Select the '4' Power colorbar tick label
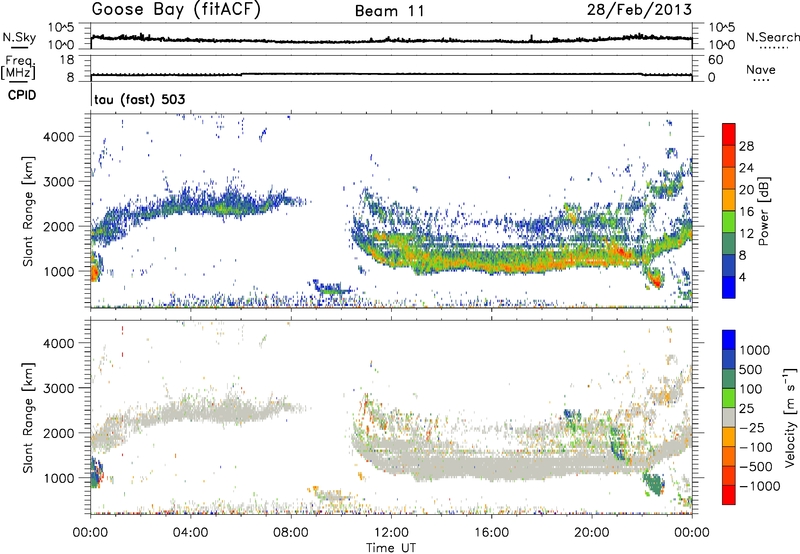 click(x=742, y=277)
